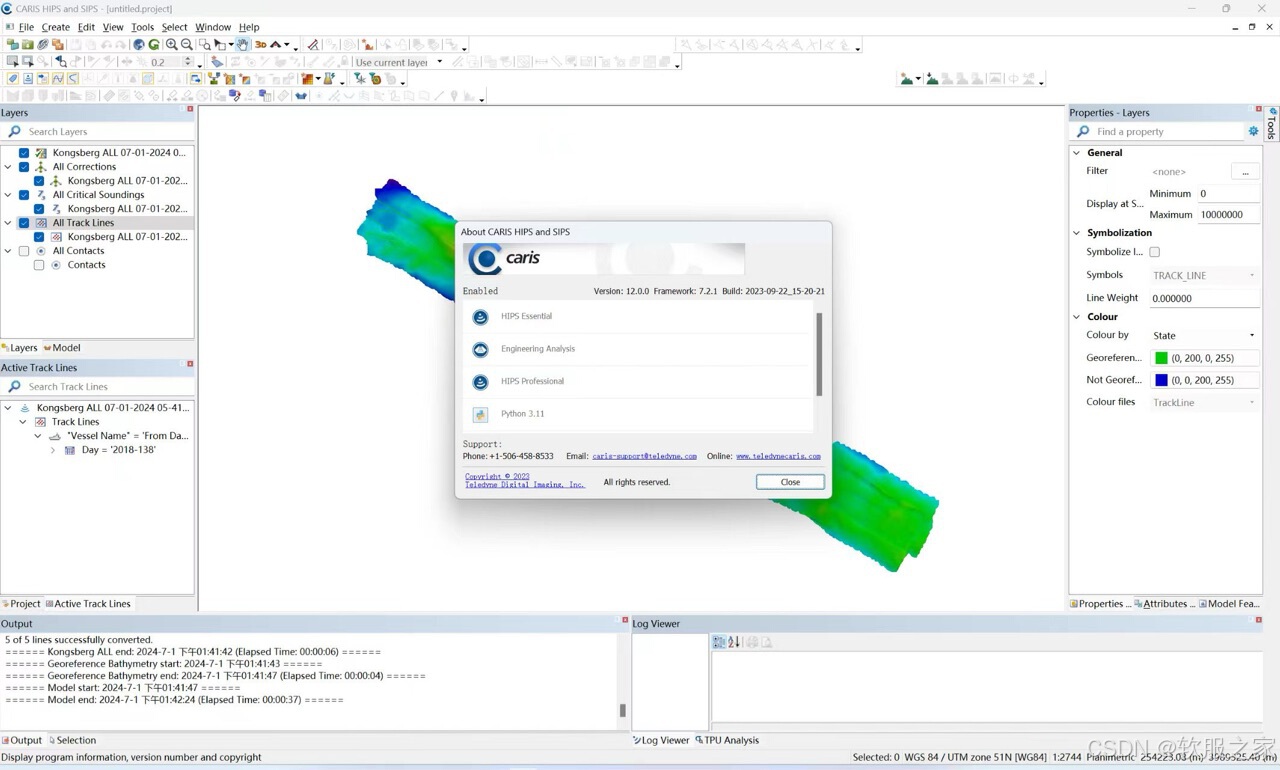Viewport: 1280px width, 770px height.
Task: Collapse the All Critical Soundings tree node
Action: tap(9, 195)
